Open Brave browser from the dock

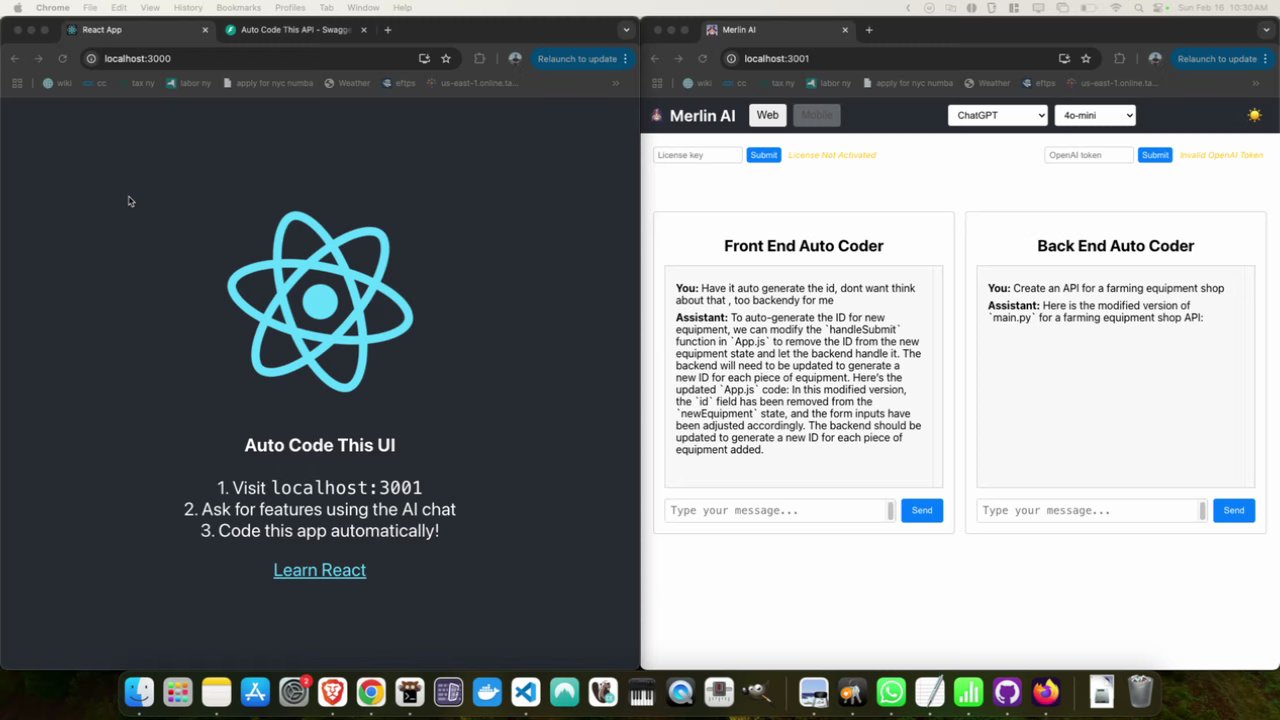332,692
